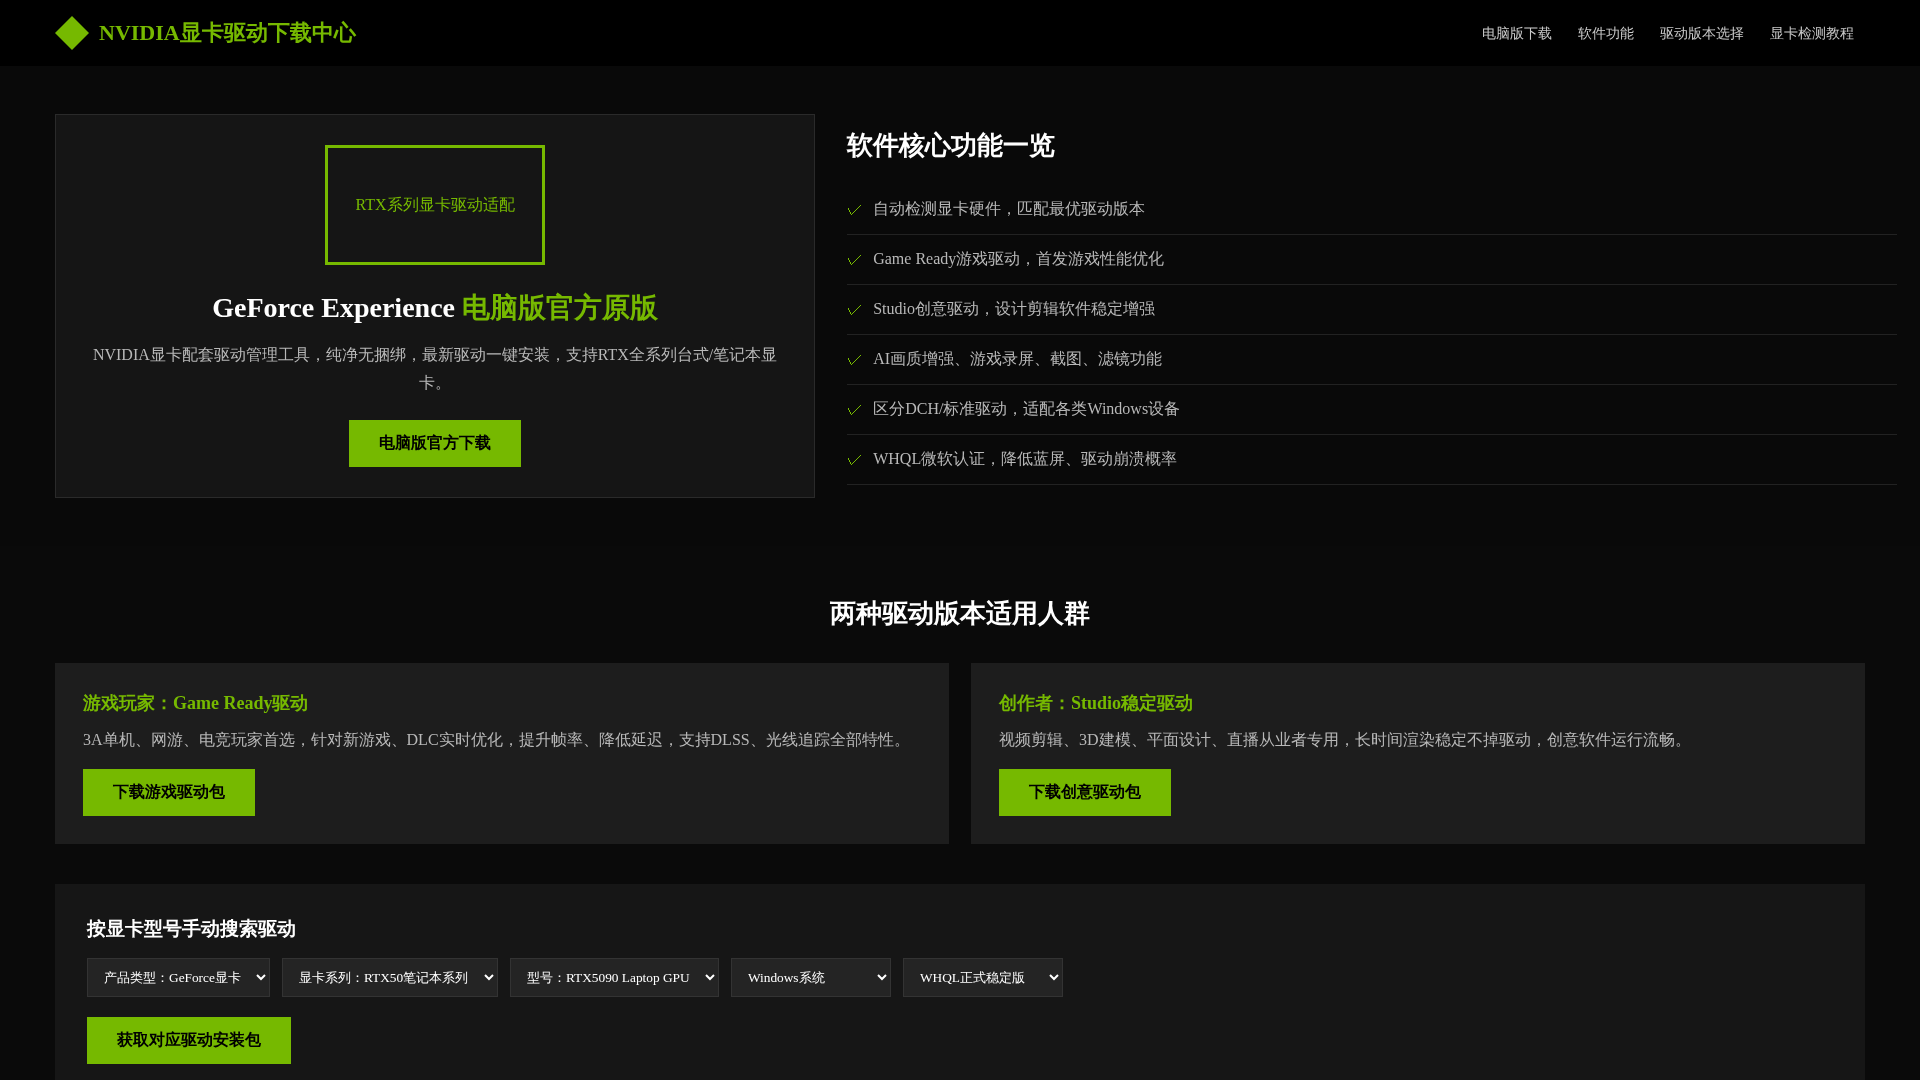This screenshot has height=1080, width=1920.
Task: Open the 型号 RTX5090 Laptop GPU dropdown
Action: (614, 977)
